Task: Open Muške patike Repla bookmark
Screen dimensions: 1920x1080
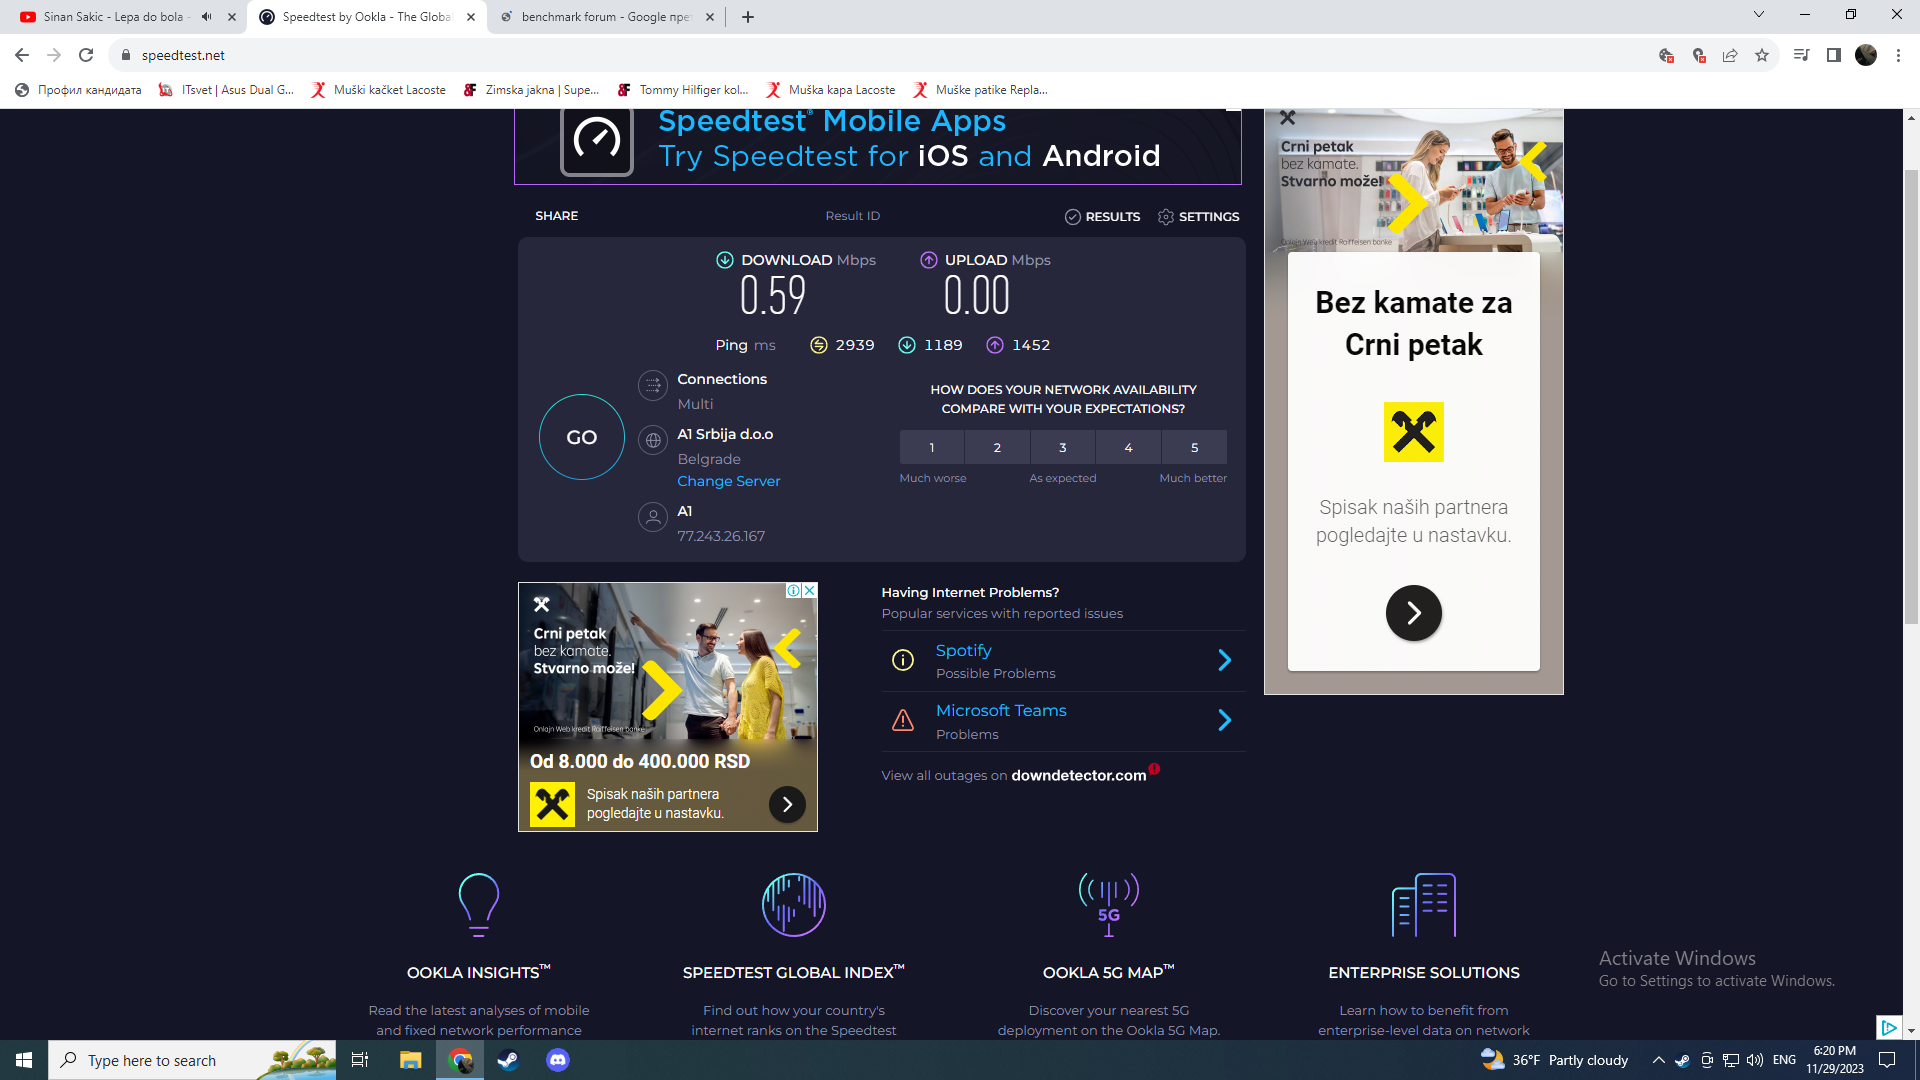Action: 980,90
